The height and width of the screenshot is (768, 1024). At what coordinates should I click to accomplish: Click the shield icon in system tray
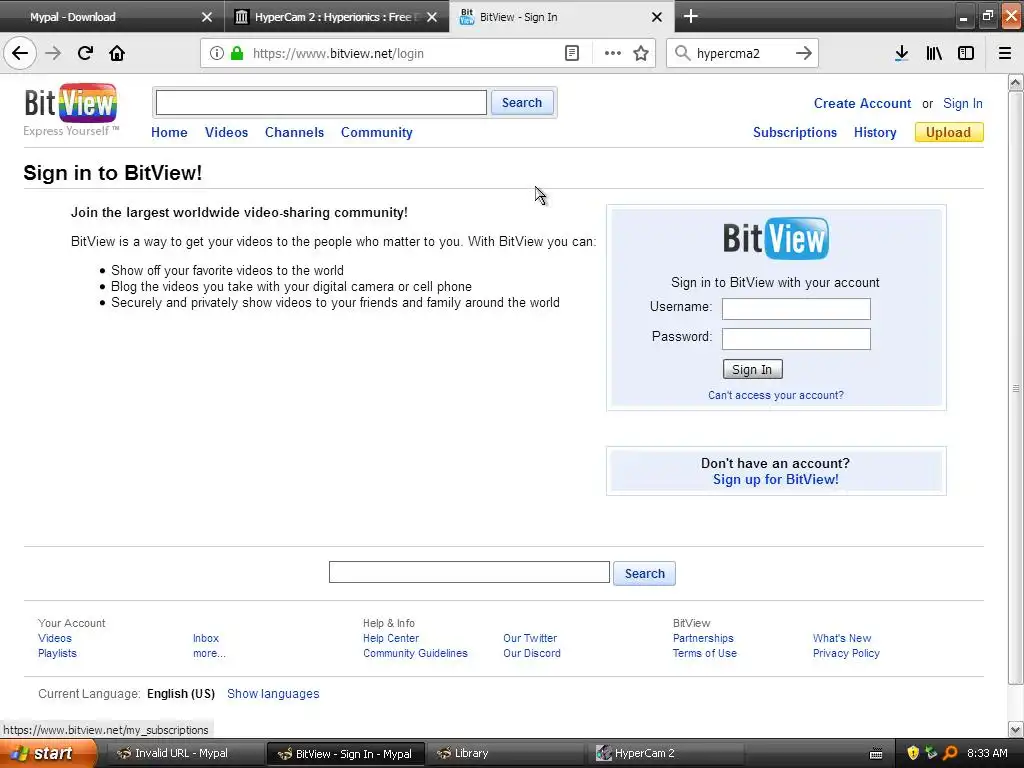[x=913, y=753]
